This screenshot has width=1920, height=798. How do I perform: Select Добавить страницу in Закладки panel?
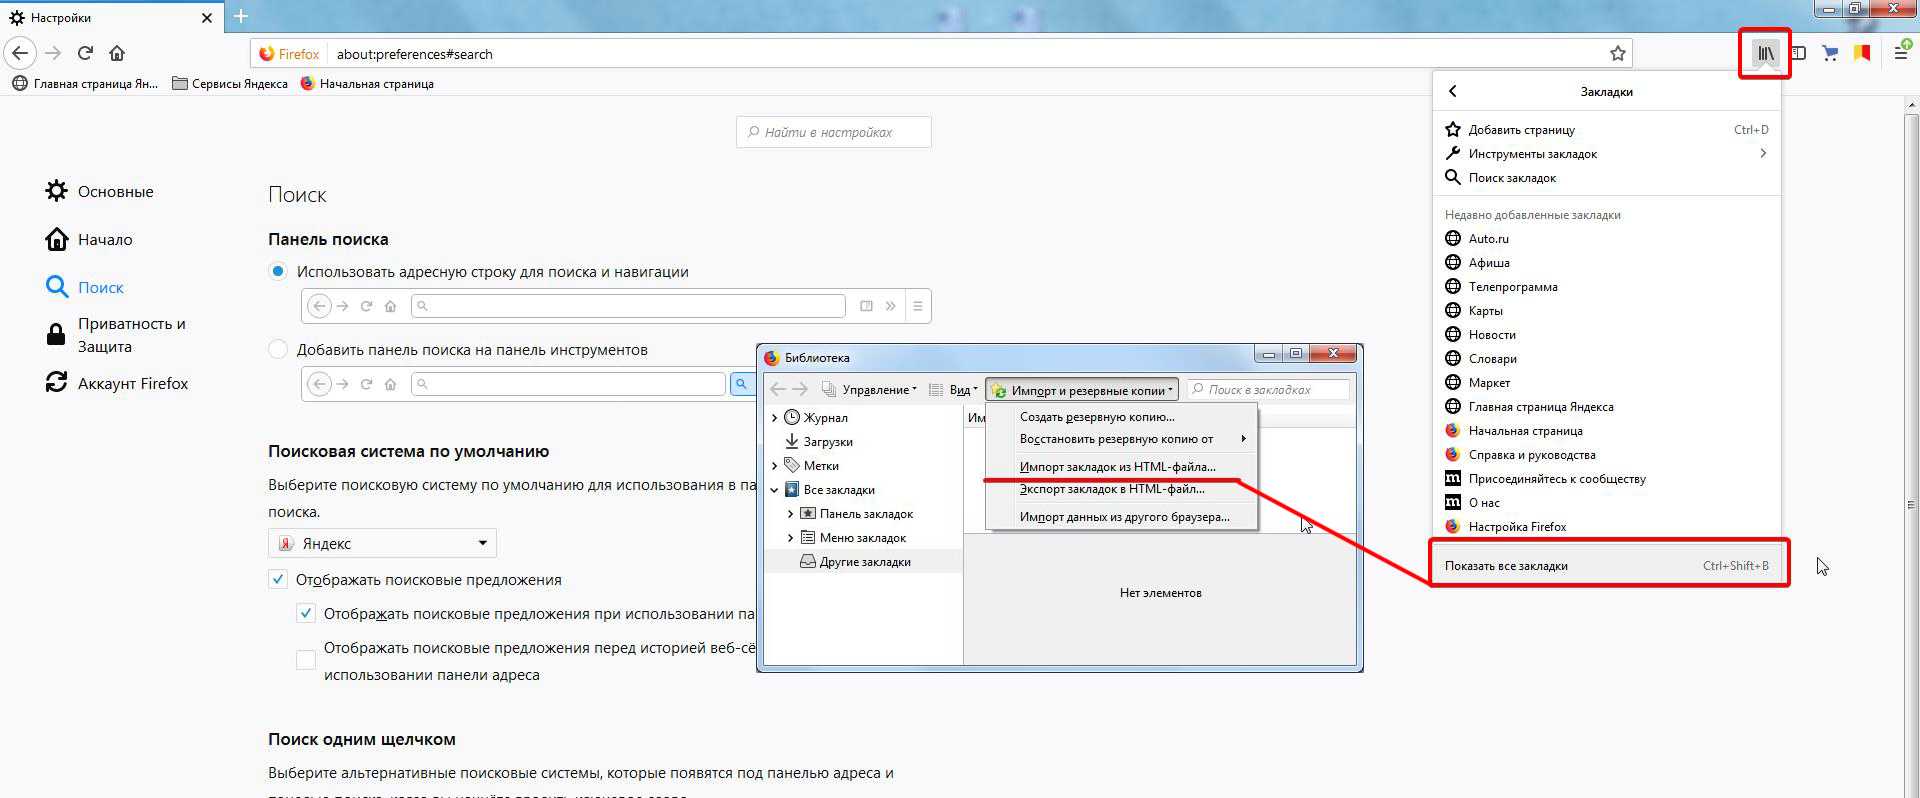1607,129
